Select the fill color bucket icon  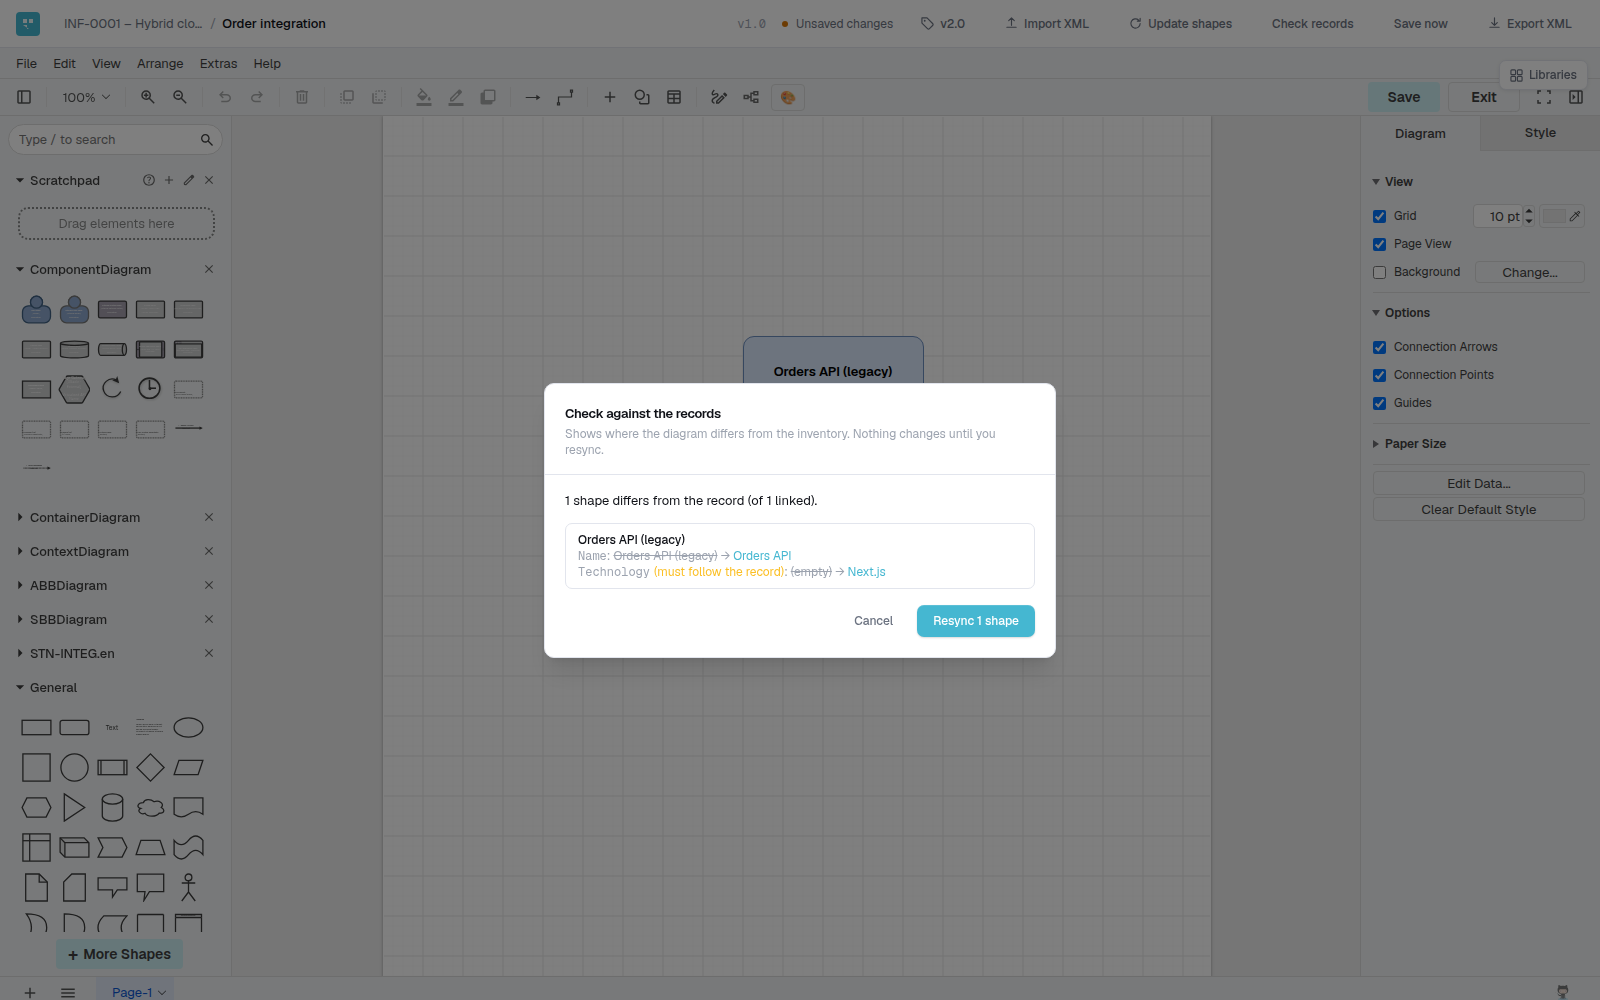424,97
